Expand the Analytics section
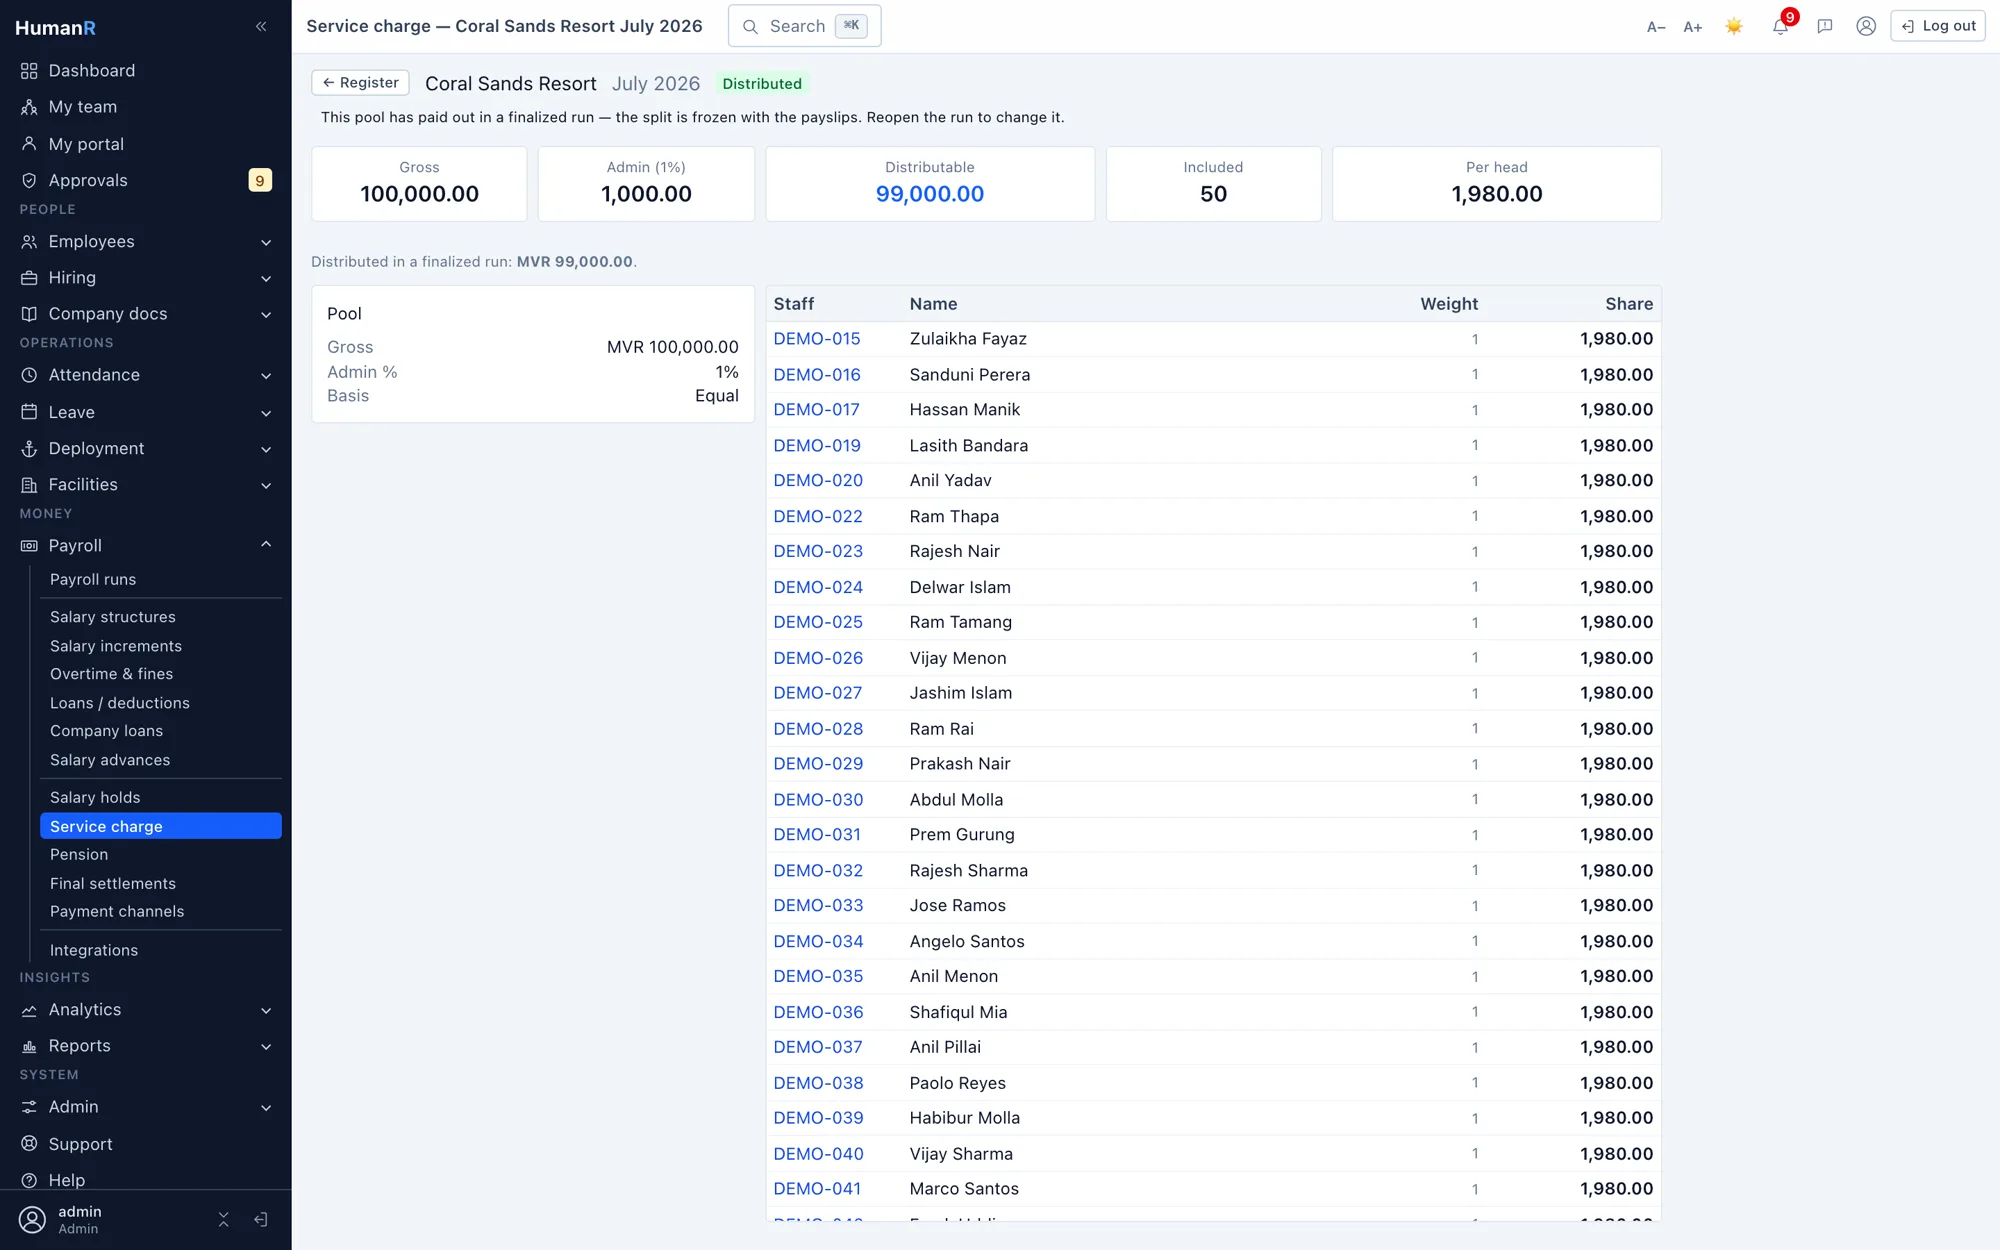Screen dimensions: 2000x1250 point(146,1010)
